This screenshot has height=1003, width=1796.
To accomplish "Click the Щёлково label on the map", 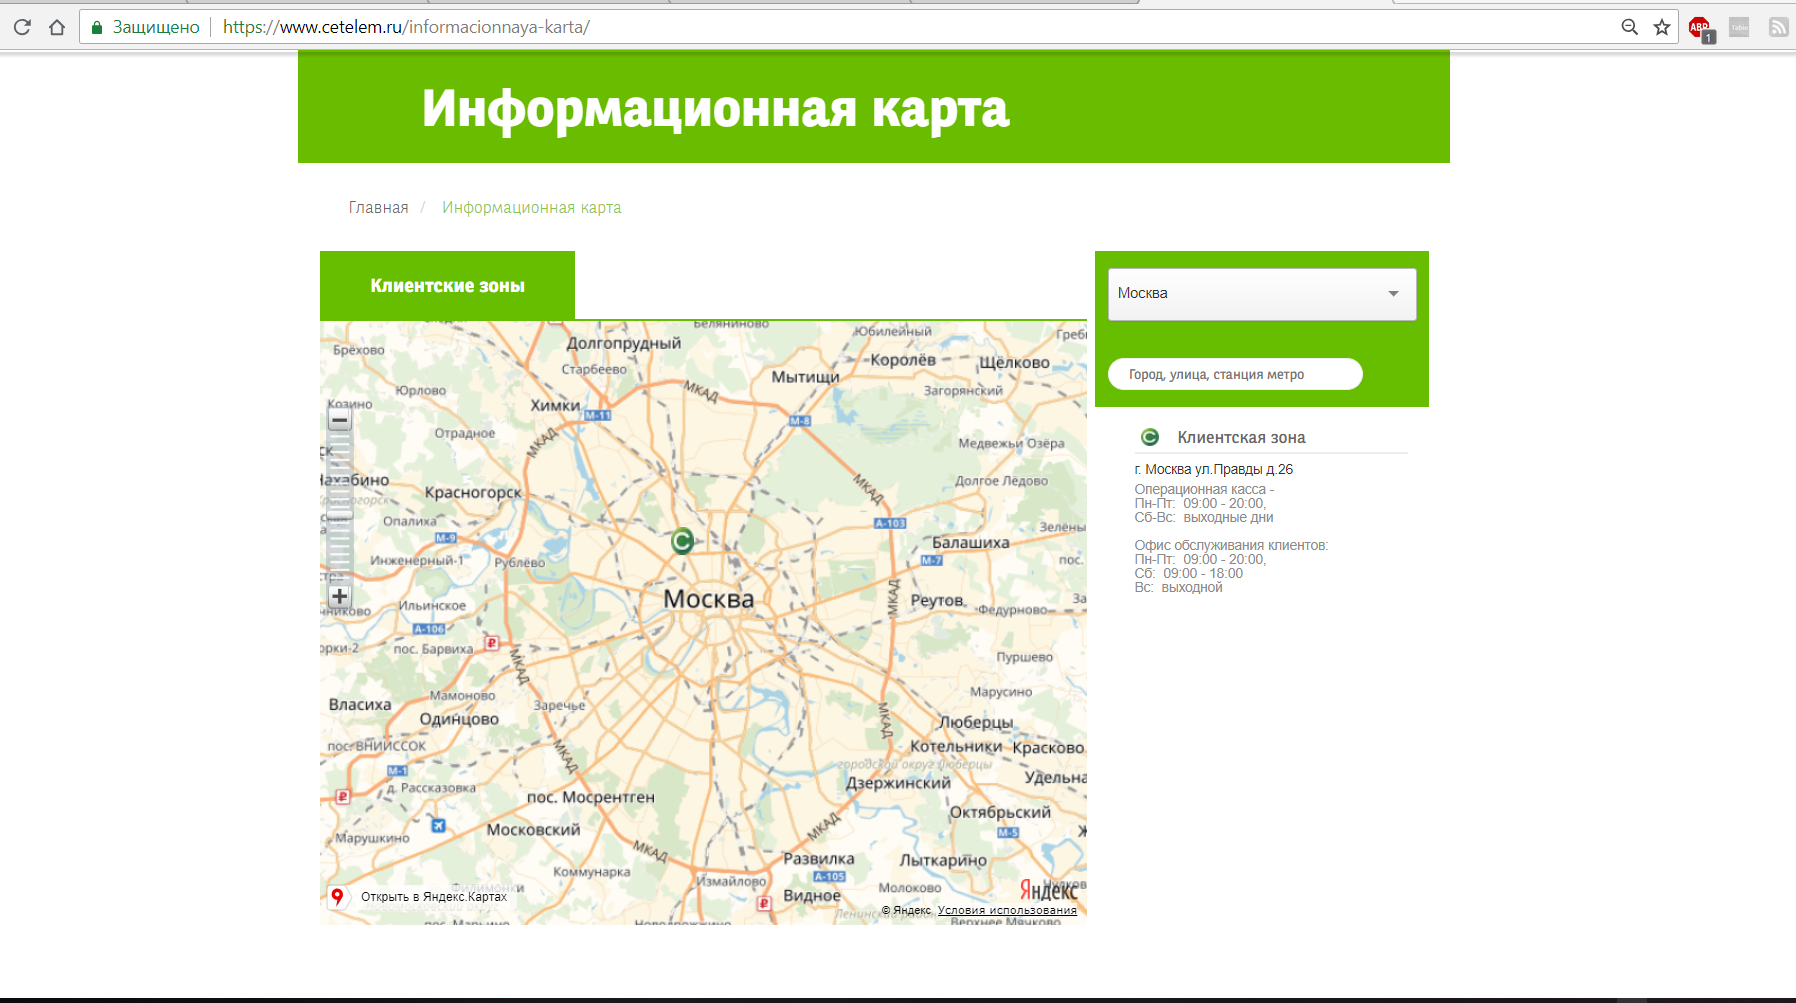I will pyautogui.click(x=1014, y=362).
